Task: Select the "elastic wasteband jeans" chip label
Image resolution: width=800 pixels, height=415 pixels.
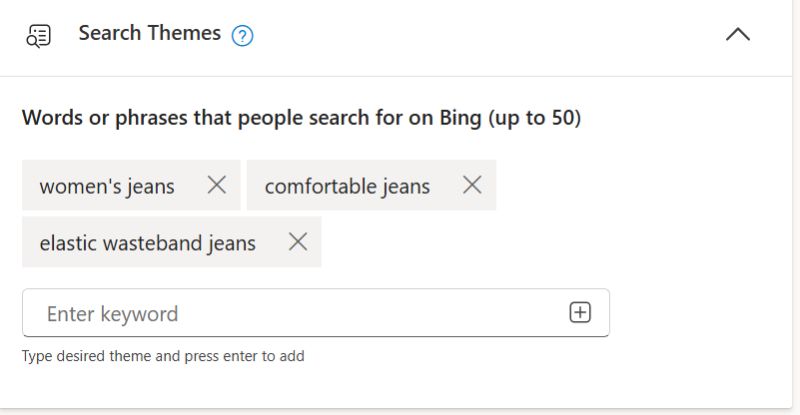Action: point(147,243)
